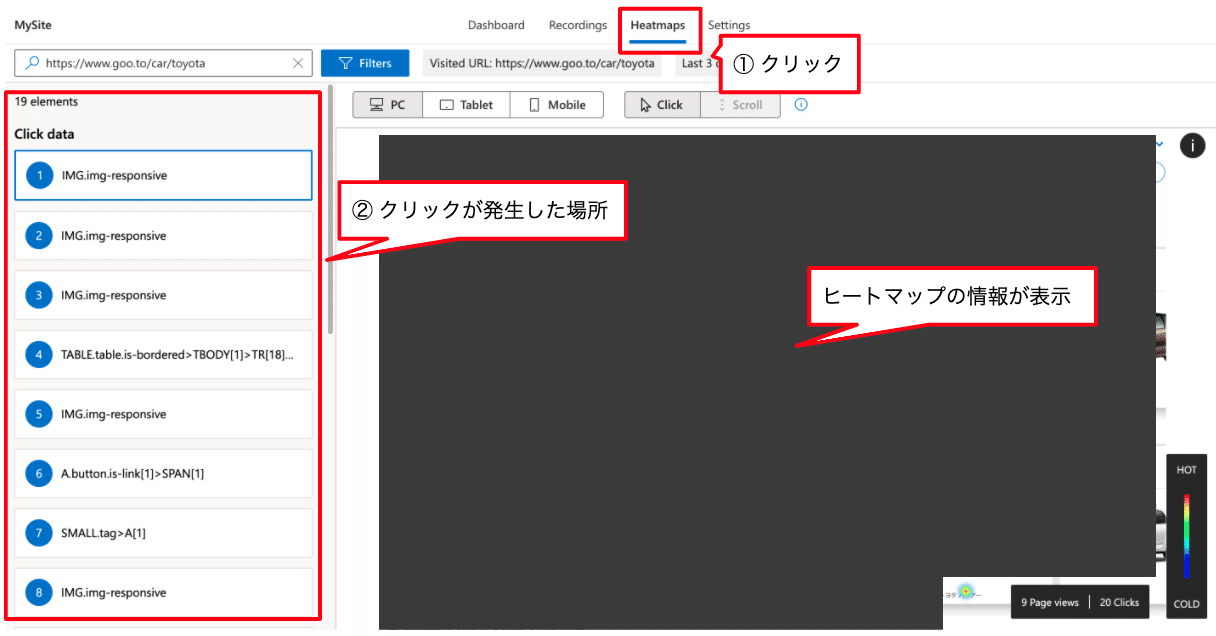Select element 4 TABLE.table.is-bordered row
This screenshot has height=636, width=1216.
pos(164,354)
